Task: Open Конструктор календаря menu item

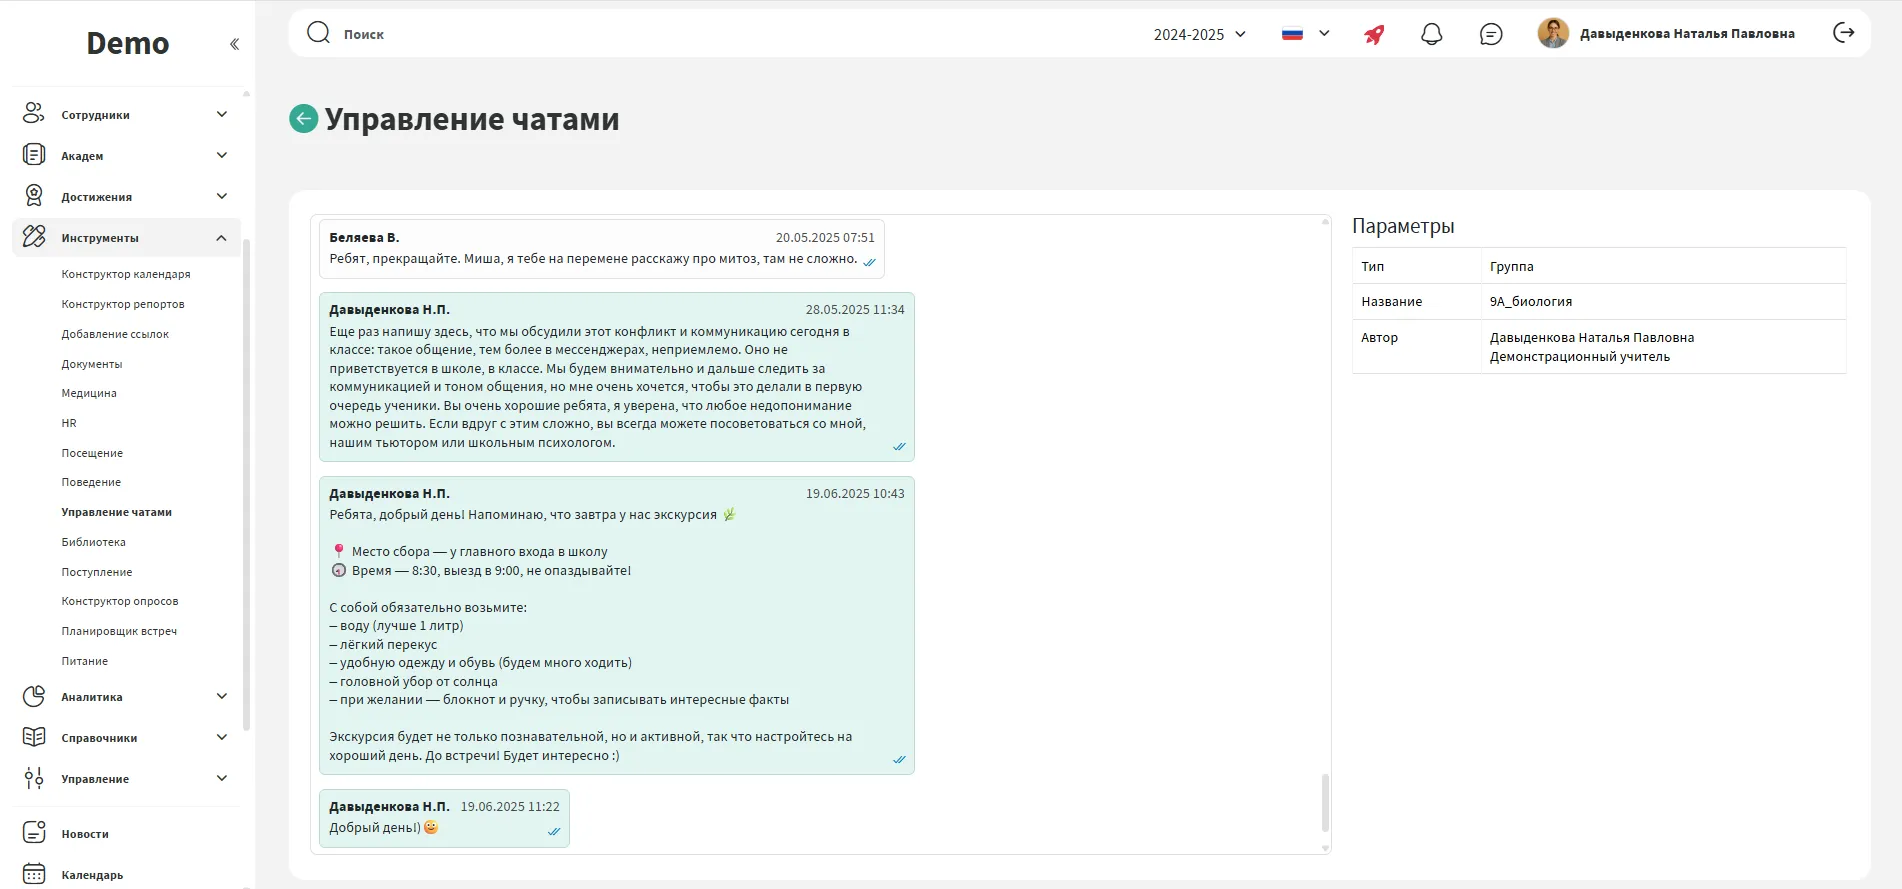Action: [x=126, y=274]
